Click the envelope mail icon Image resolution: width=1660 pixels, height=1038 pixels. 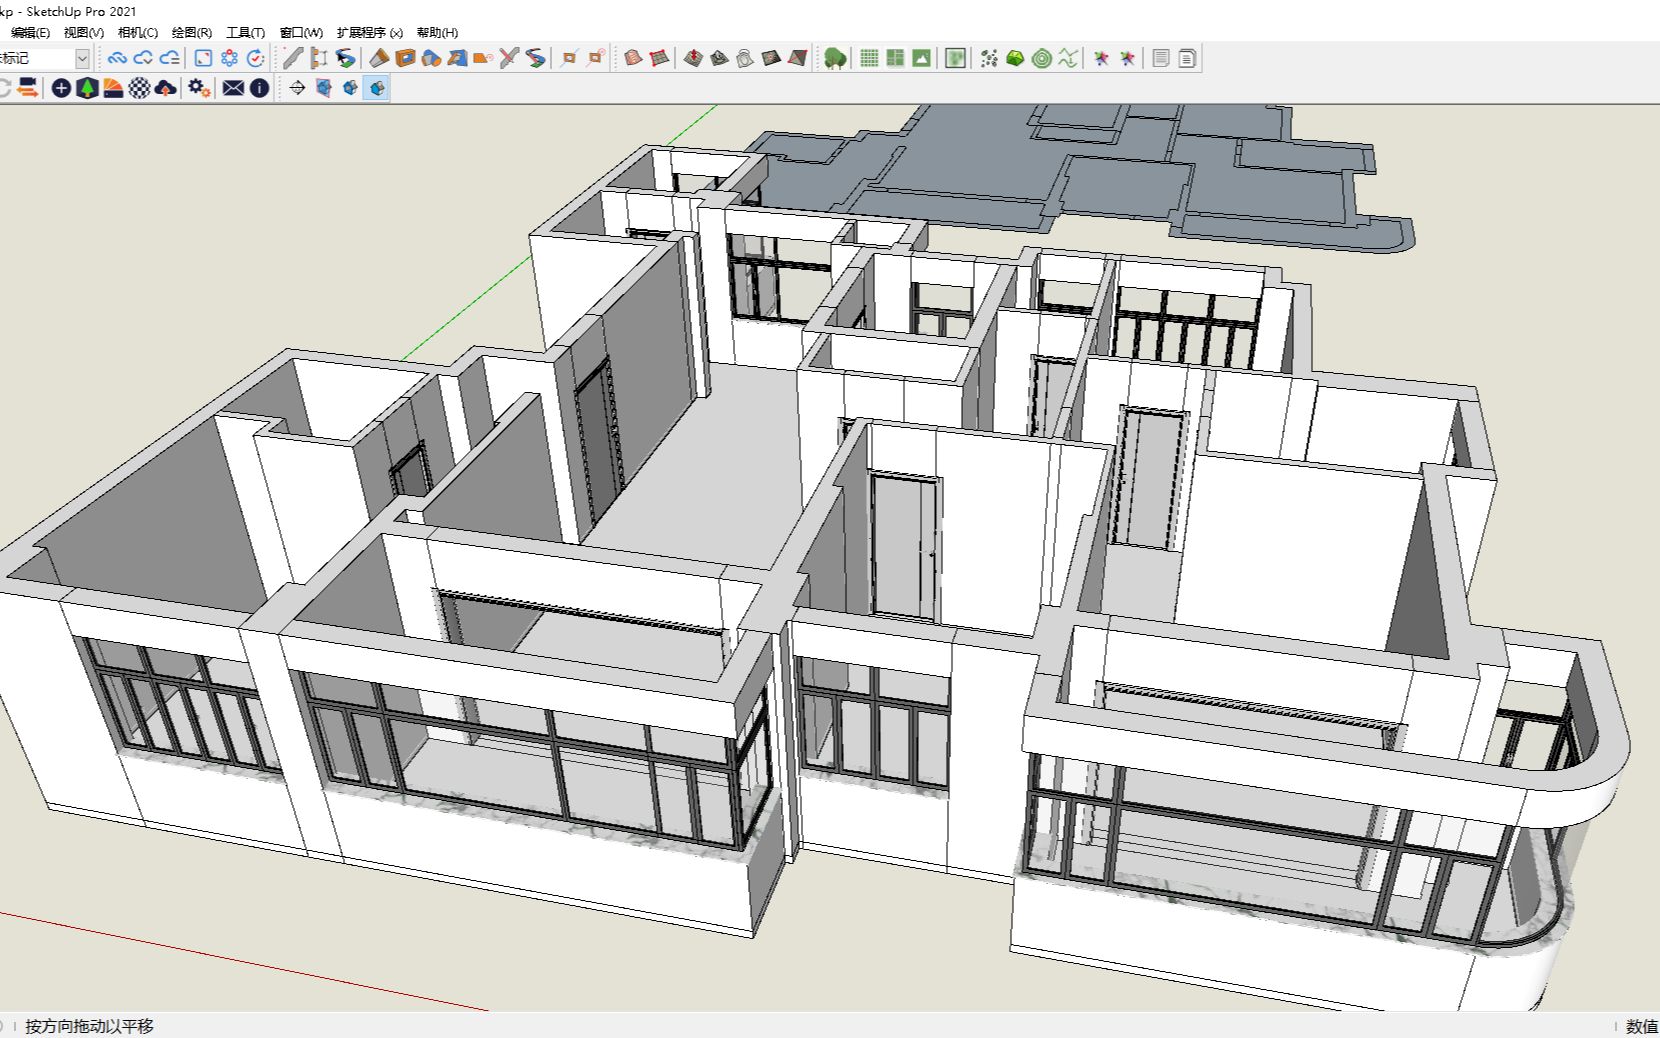point(233,88)
